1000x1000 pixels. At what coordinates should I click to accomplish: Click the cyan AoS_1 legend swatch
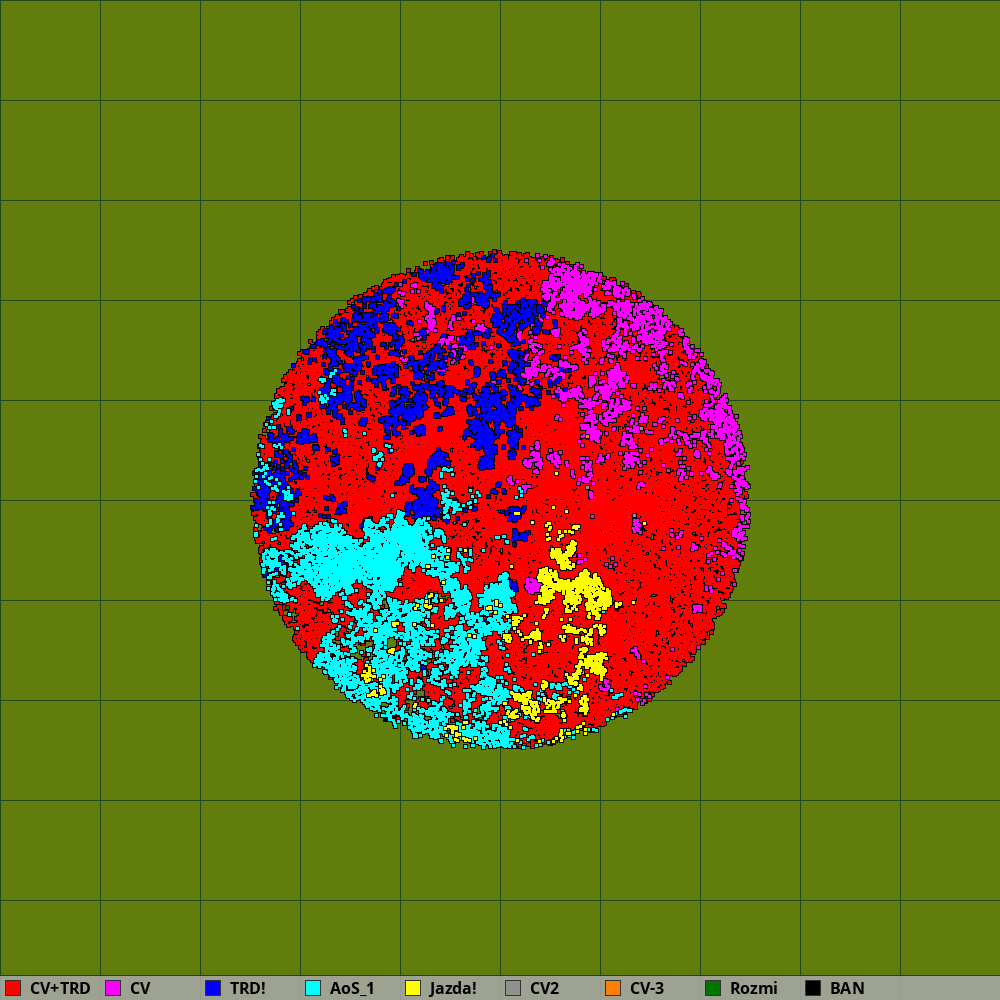click(313, 988)
